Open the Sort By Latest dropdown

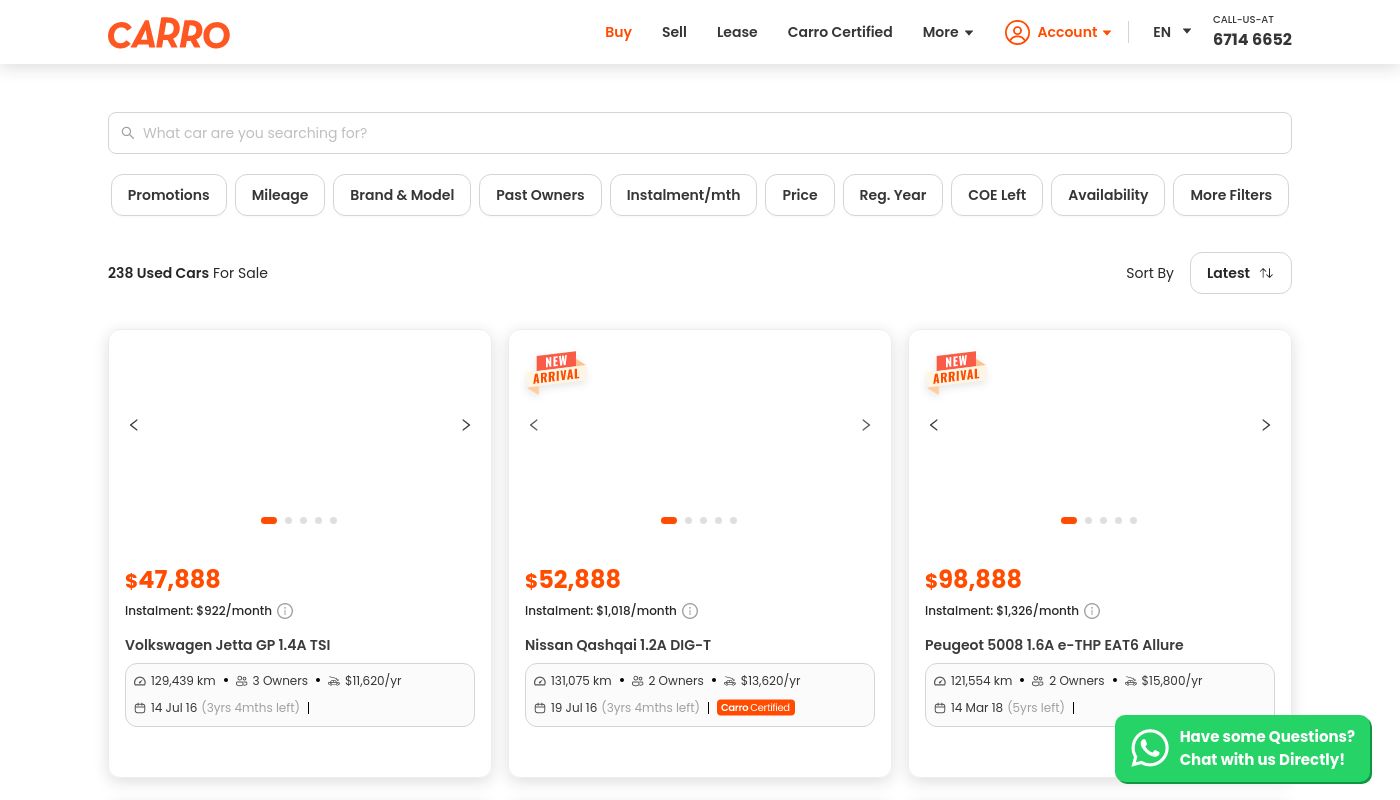[x=1240, y=273]
